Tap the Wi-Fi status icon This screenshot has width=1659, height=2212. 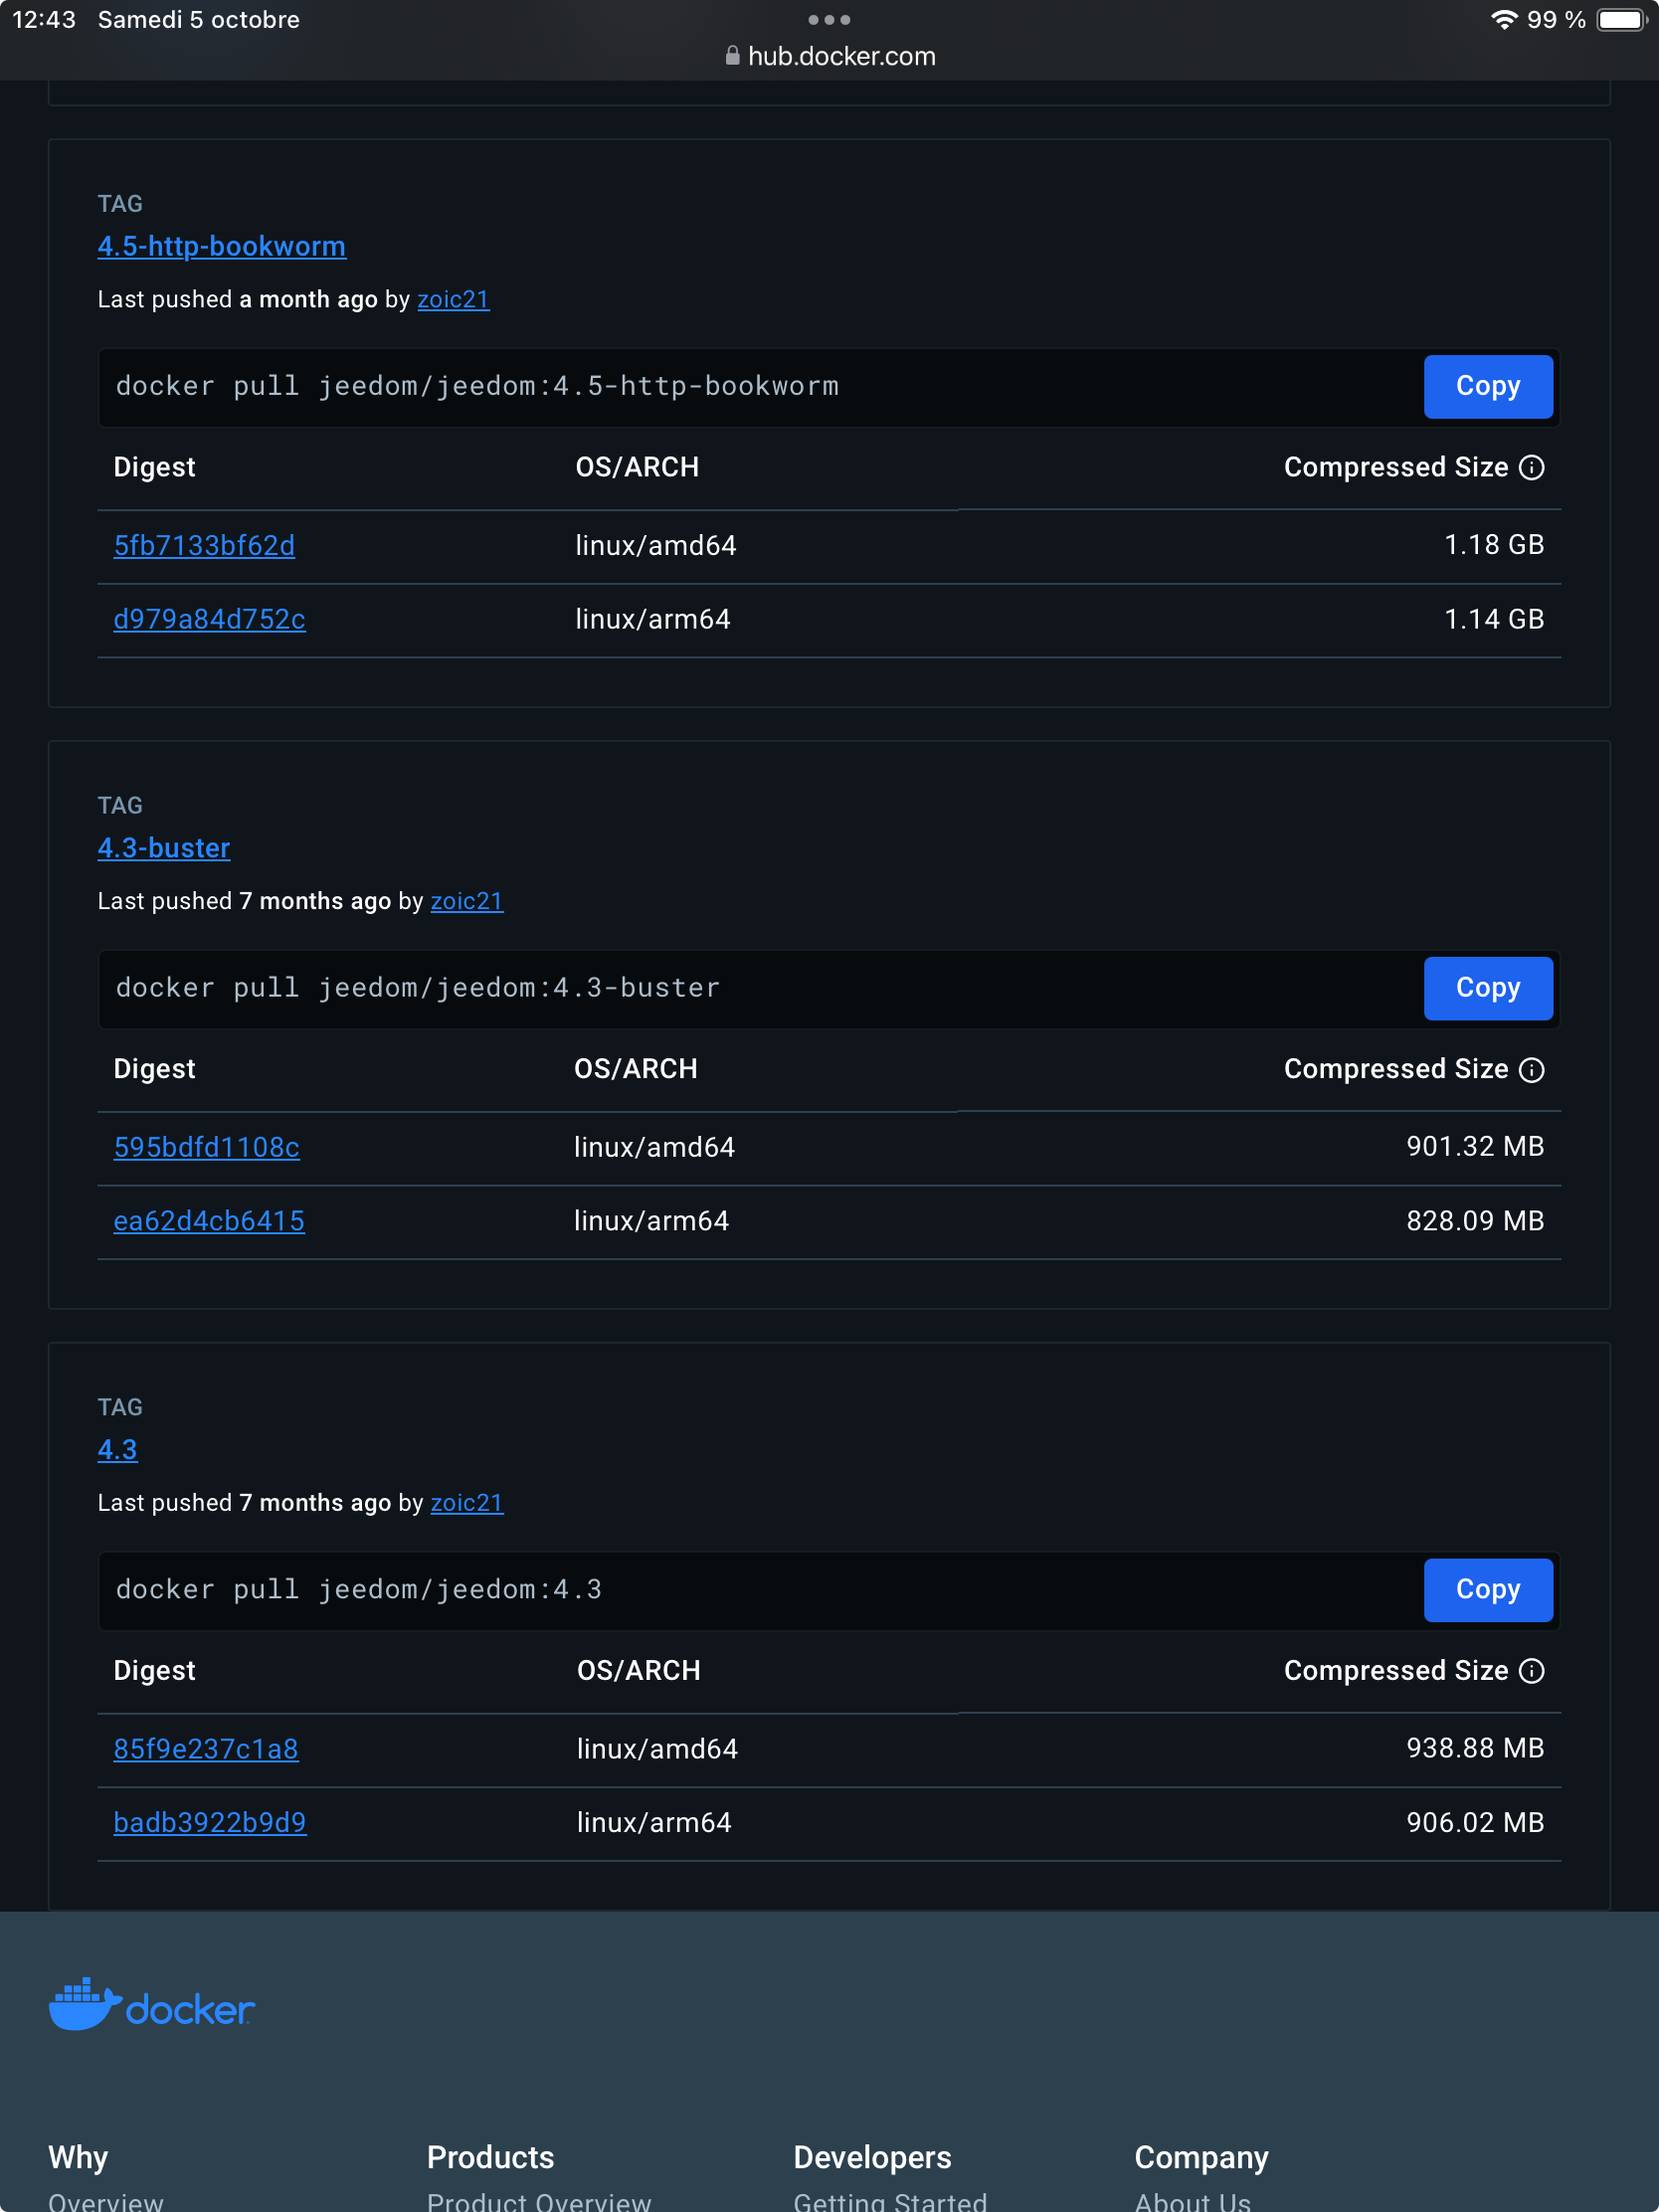[1503, 20]
